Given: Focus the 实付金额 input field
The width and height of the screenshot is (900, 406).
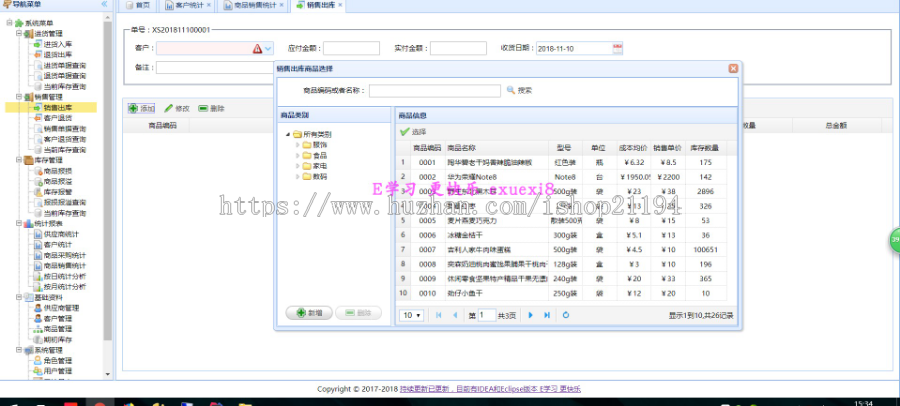Looking at the screenshot, I should (459, 48).
